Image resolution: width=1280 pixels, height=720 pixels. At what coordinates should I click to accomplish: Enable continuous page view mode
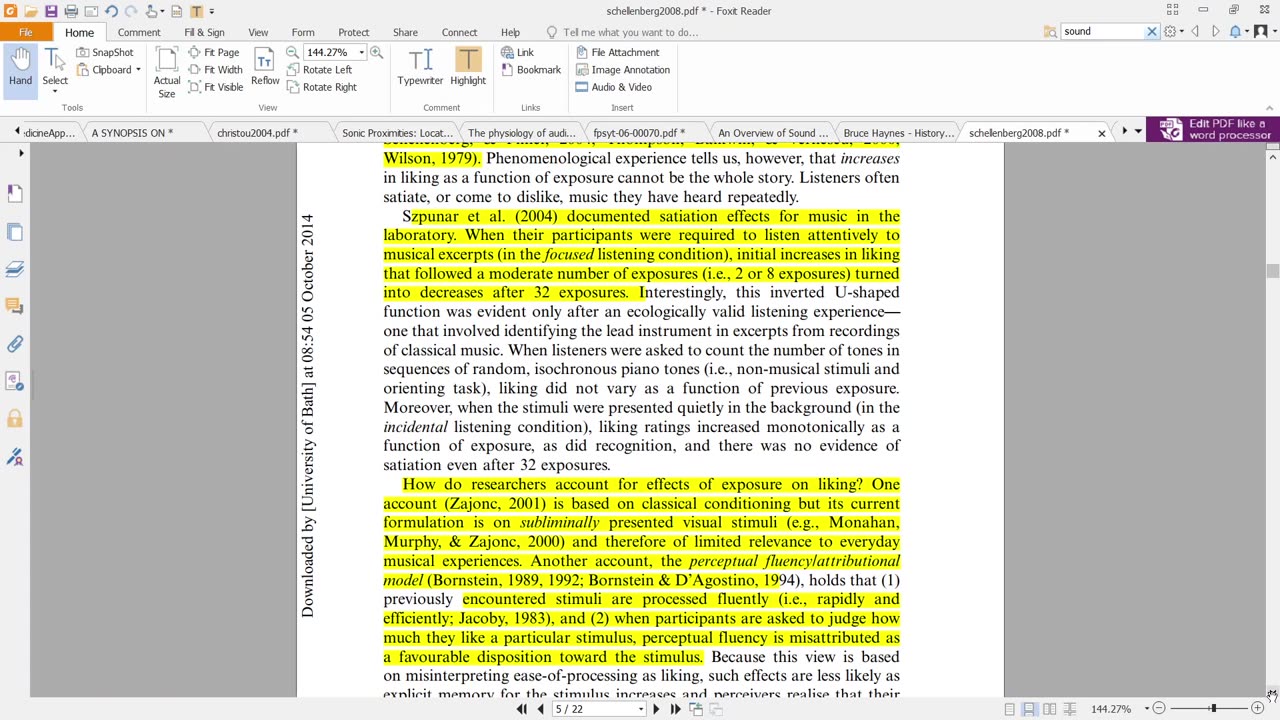(x=1029, y=709)
